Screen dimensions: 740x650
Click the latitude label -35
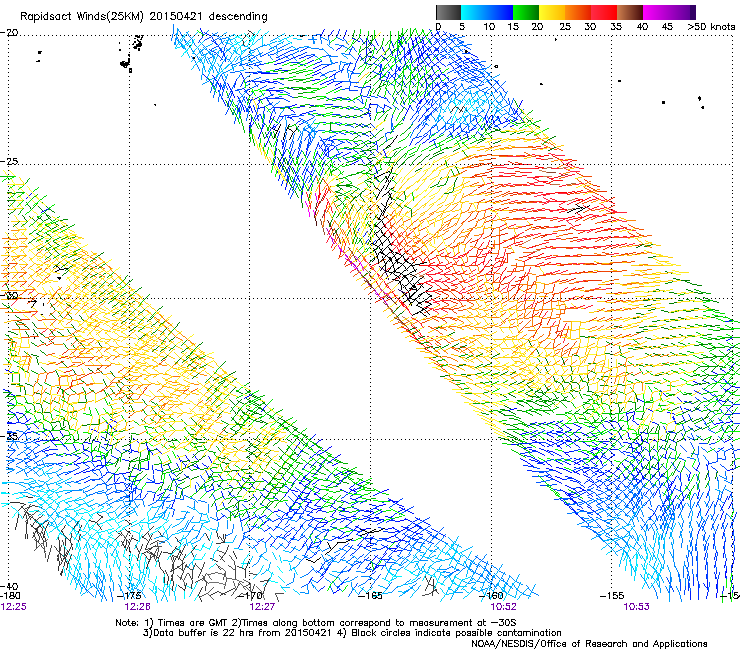coord(9,436)
